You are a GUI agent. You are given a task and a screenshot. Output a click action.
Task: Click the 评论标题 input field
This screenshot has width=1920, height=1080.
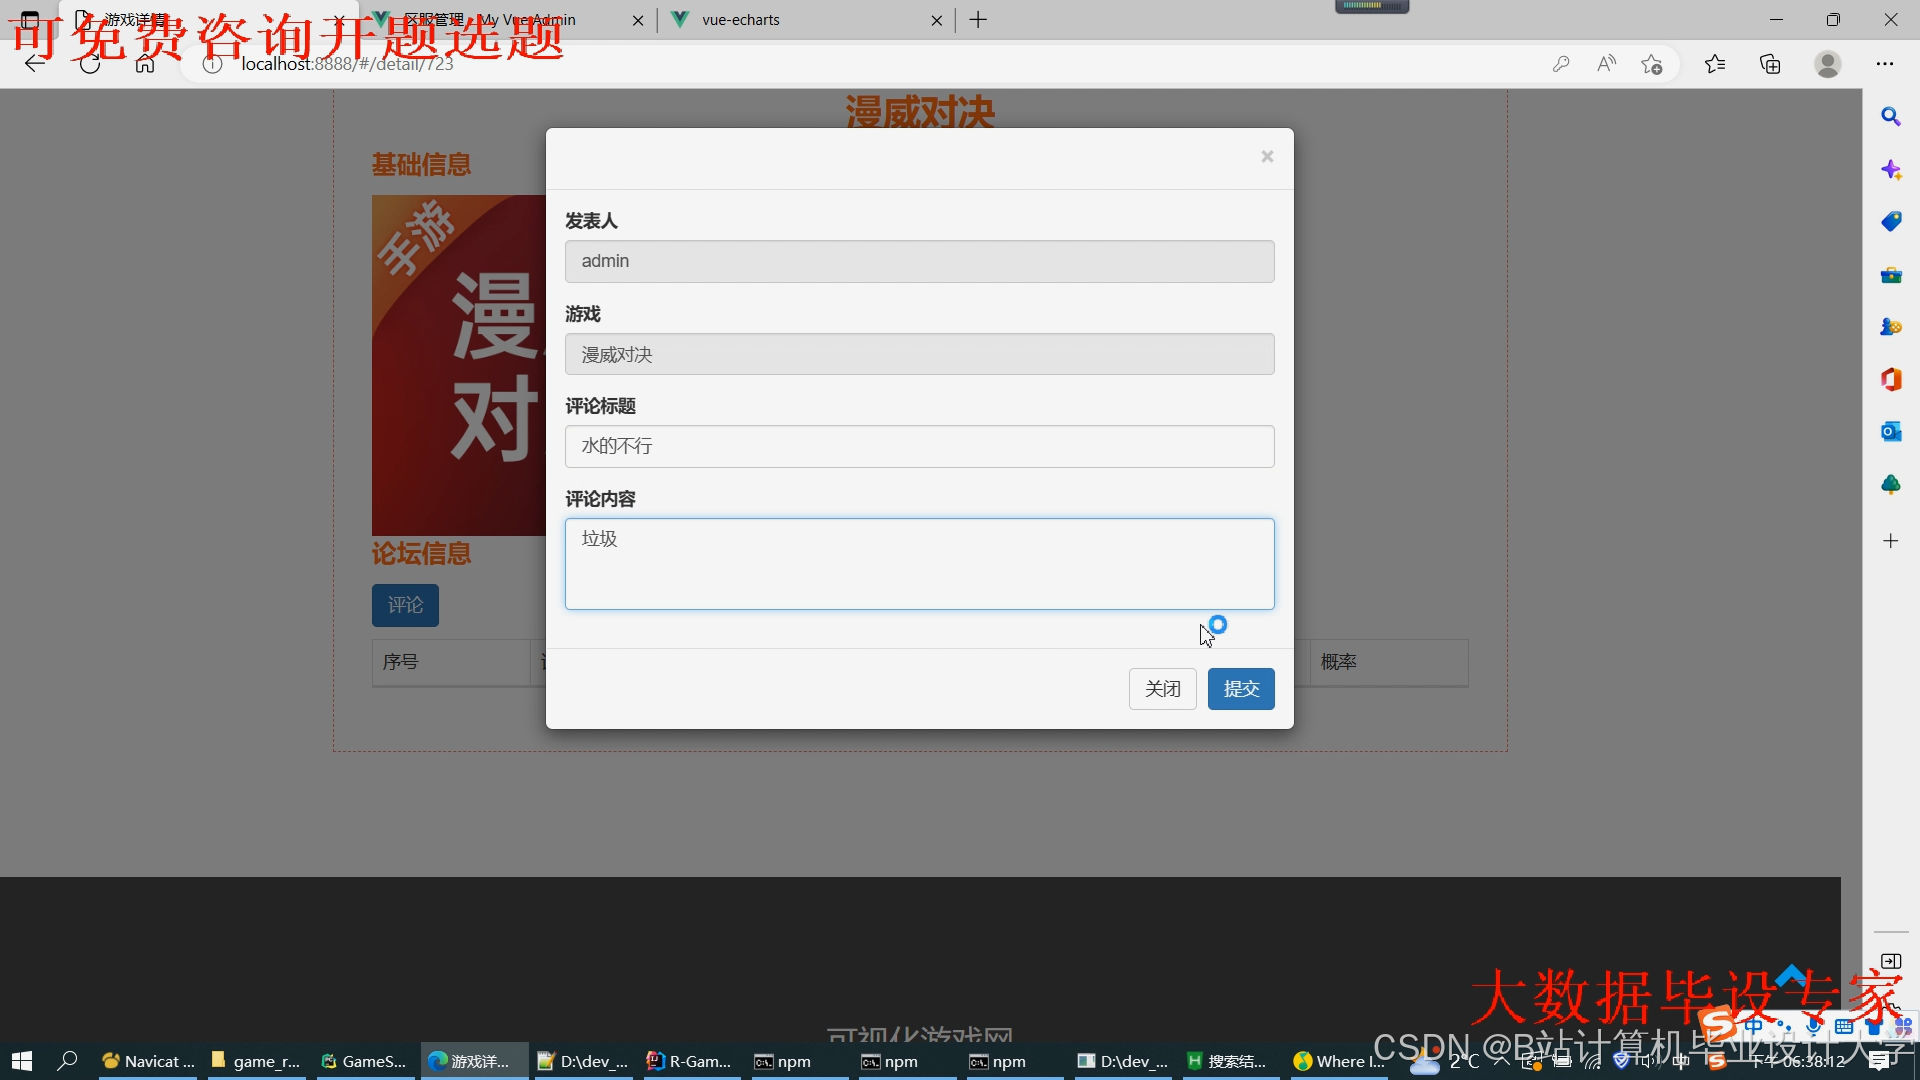click(x=919, y=446)
